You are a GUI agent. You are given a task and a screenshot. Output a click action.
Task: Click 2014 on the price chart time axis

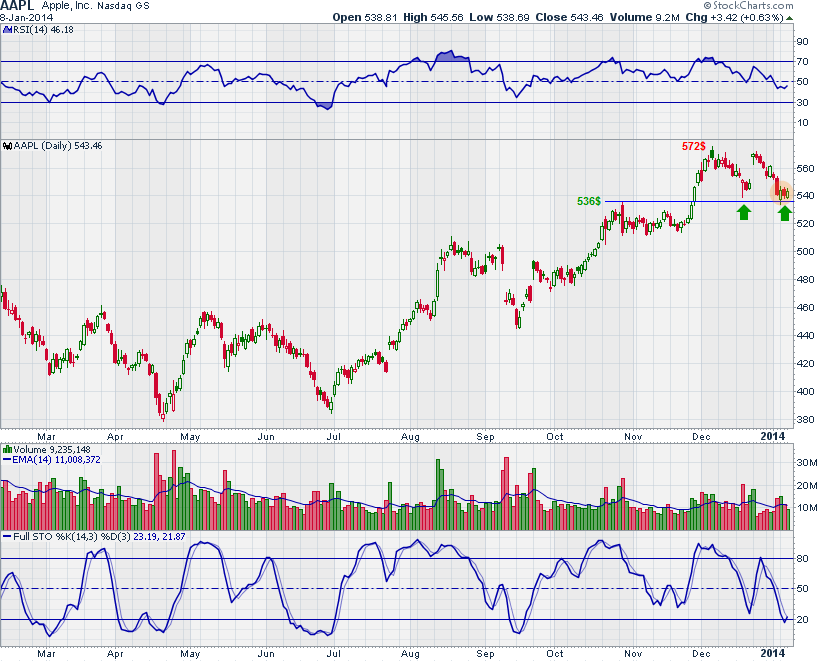pyautogui.click(x=773, y=436)
